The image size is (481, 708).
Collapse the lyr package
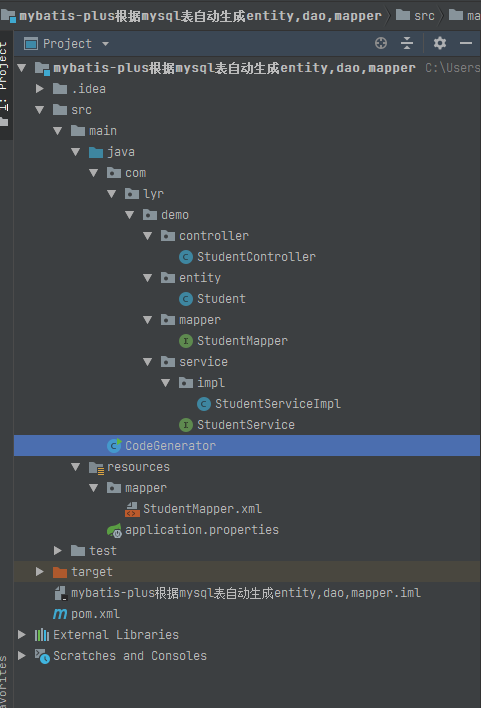(x=112, y=194)
